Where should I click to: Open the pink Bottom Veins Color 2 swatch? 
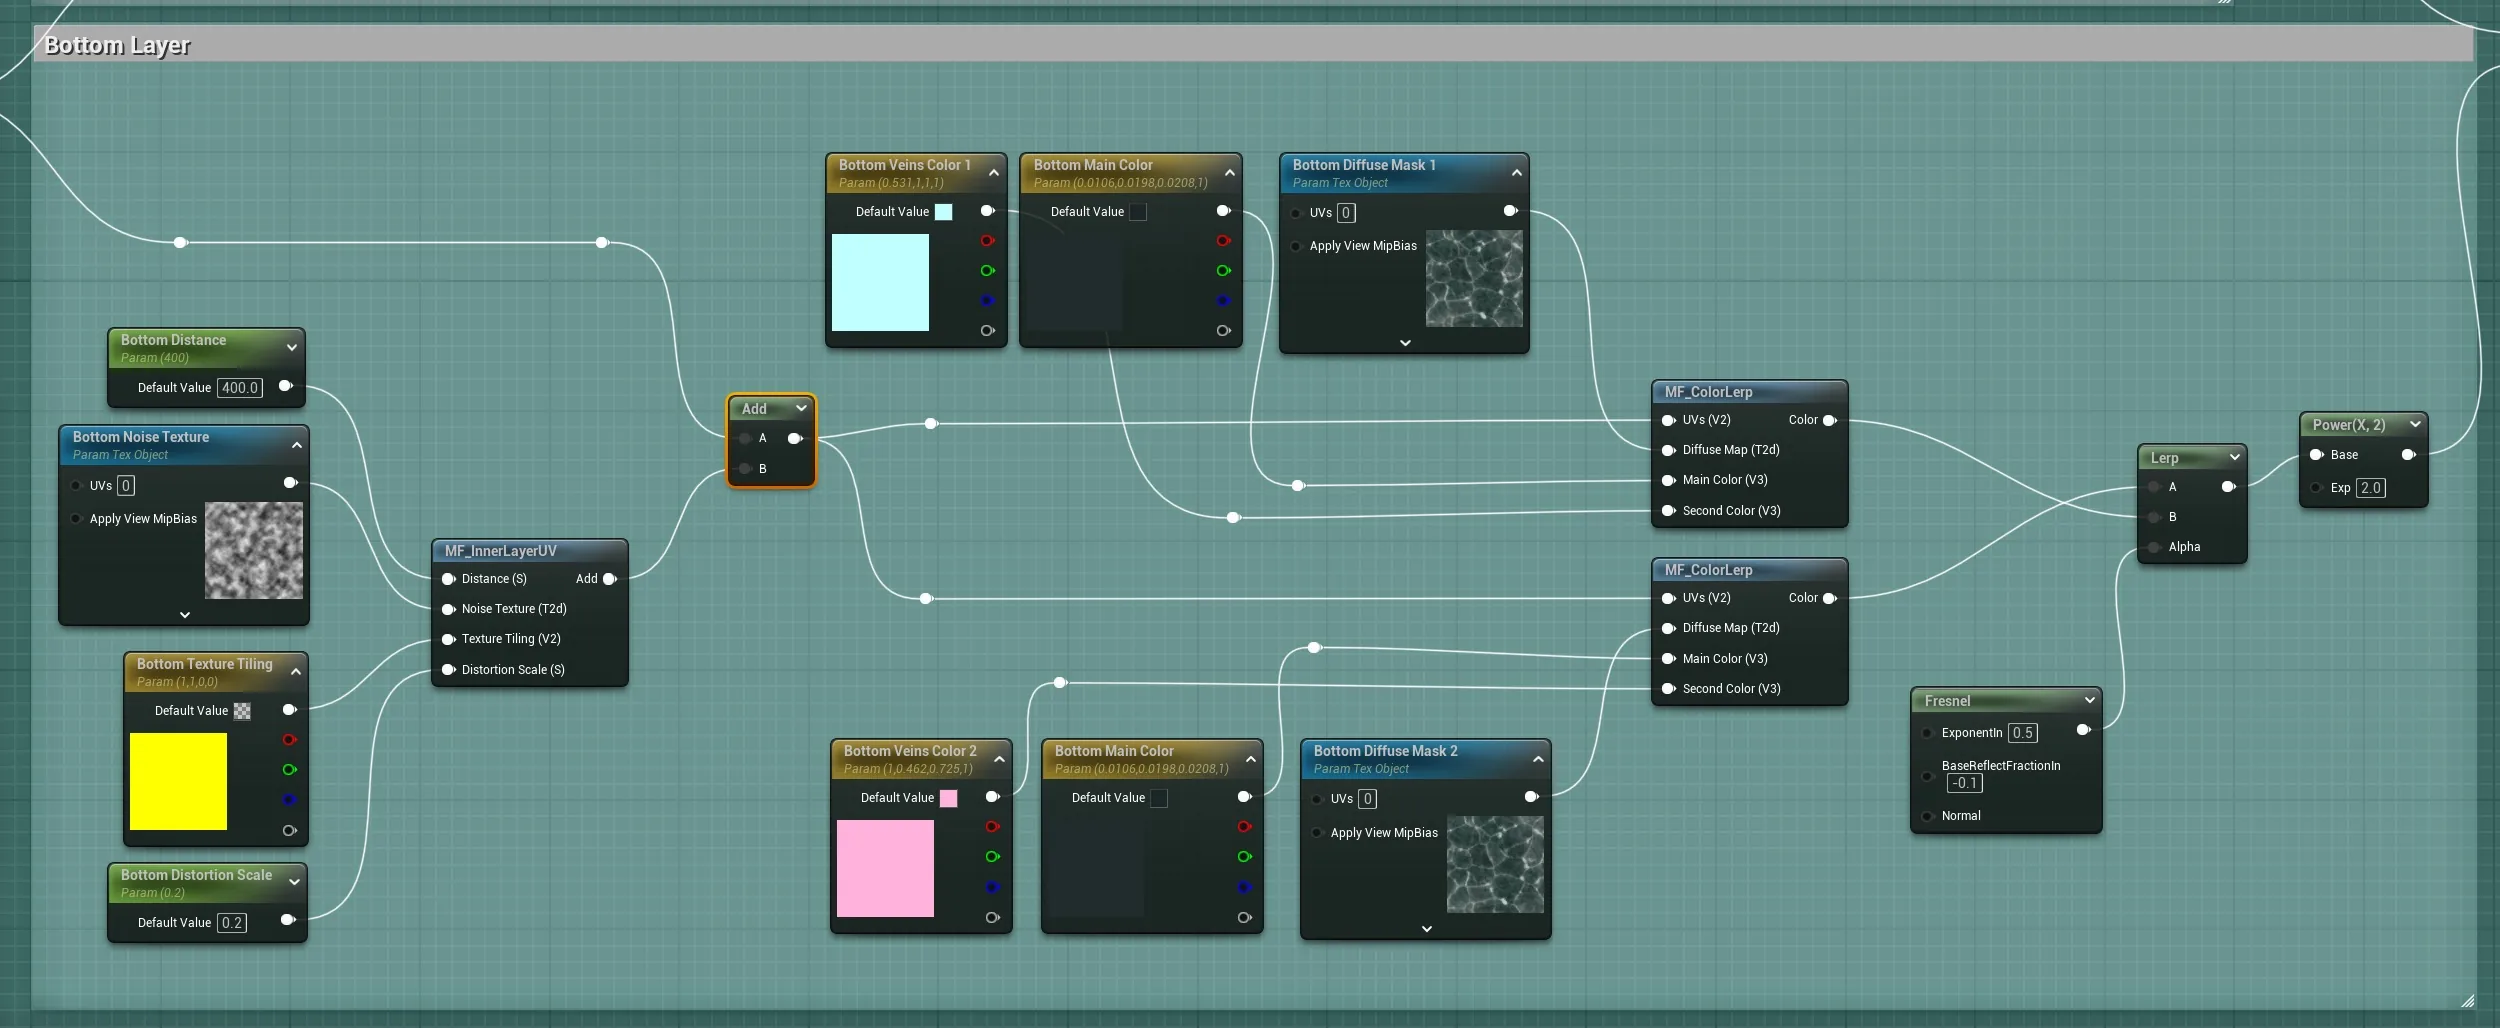(948, 798)
